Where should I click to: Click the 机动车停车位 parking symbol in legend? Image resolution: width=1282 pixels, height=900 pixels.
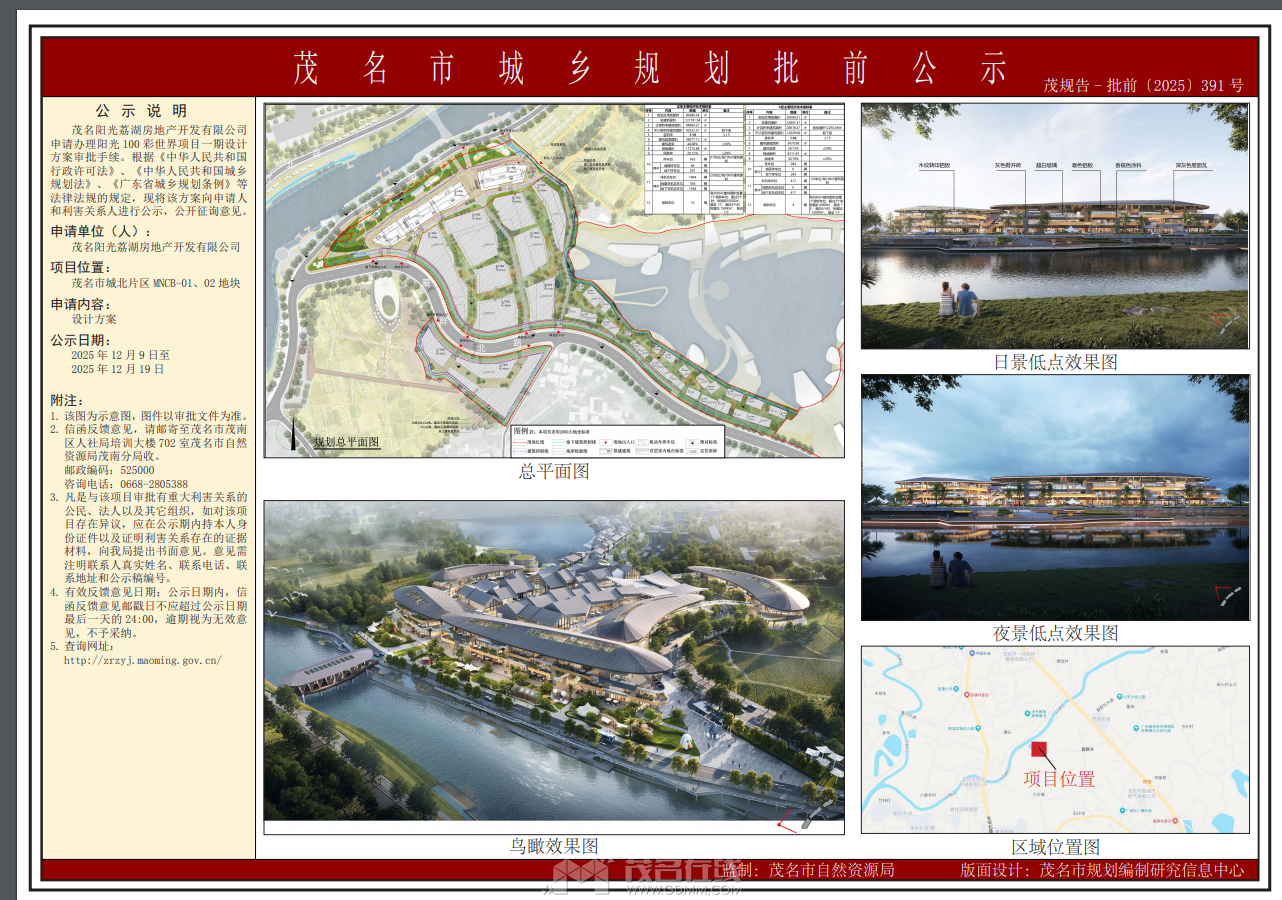tap(641, 442)
